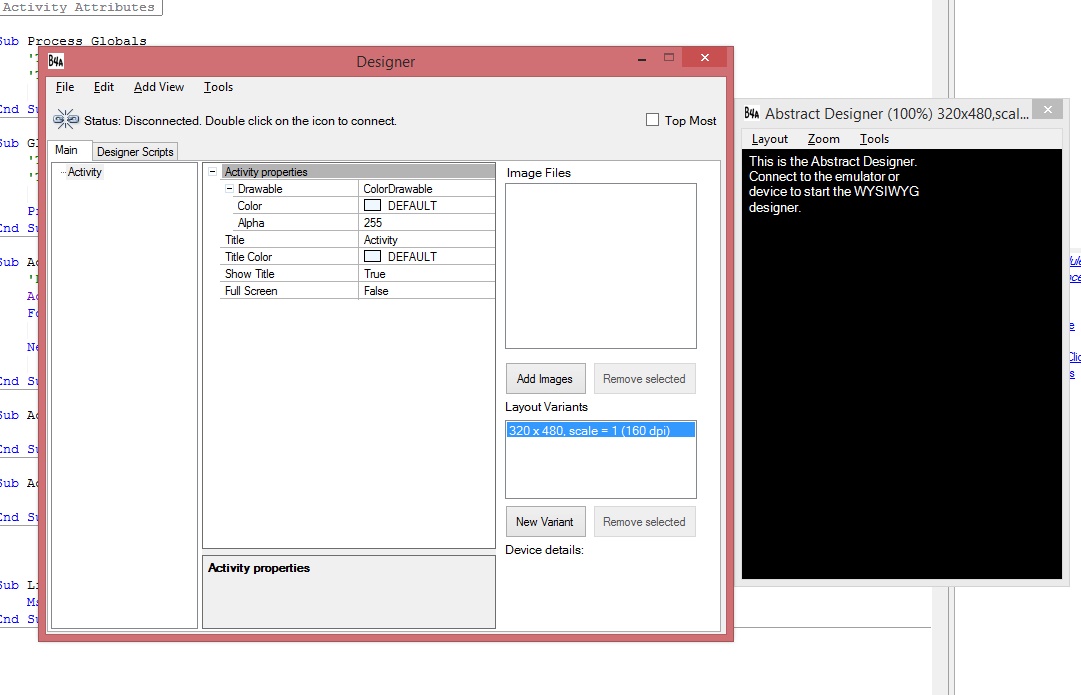Close the Designer window
Viewport: 1081px width, 695px height.
tap(705, 58)
